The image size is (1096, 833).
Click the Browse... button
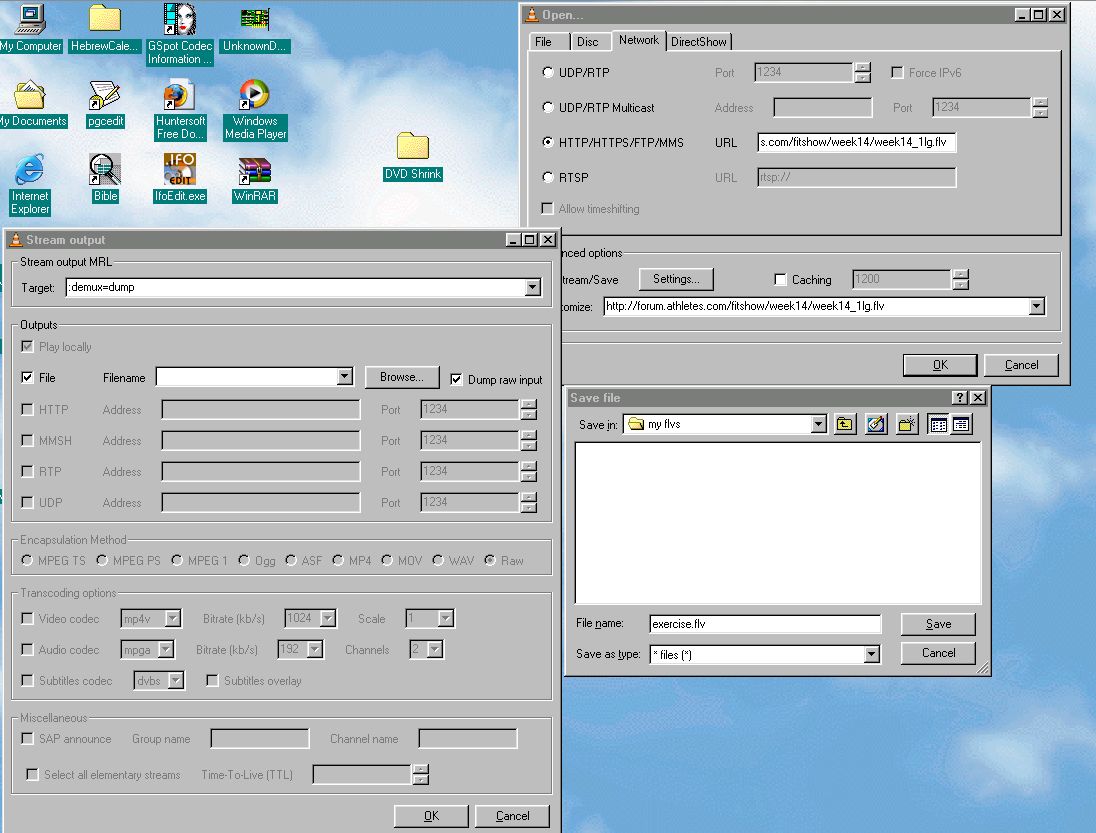click(x=402, y=377)
